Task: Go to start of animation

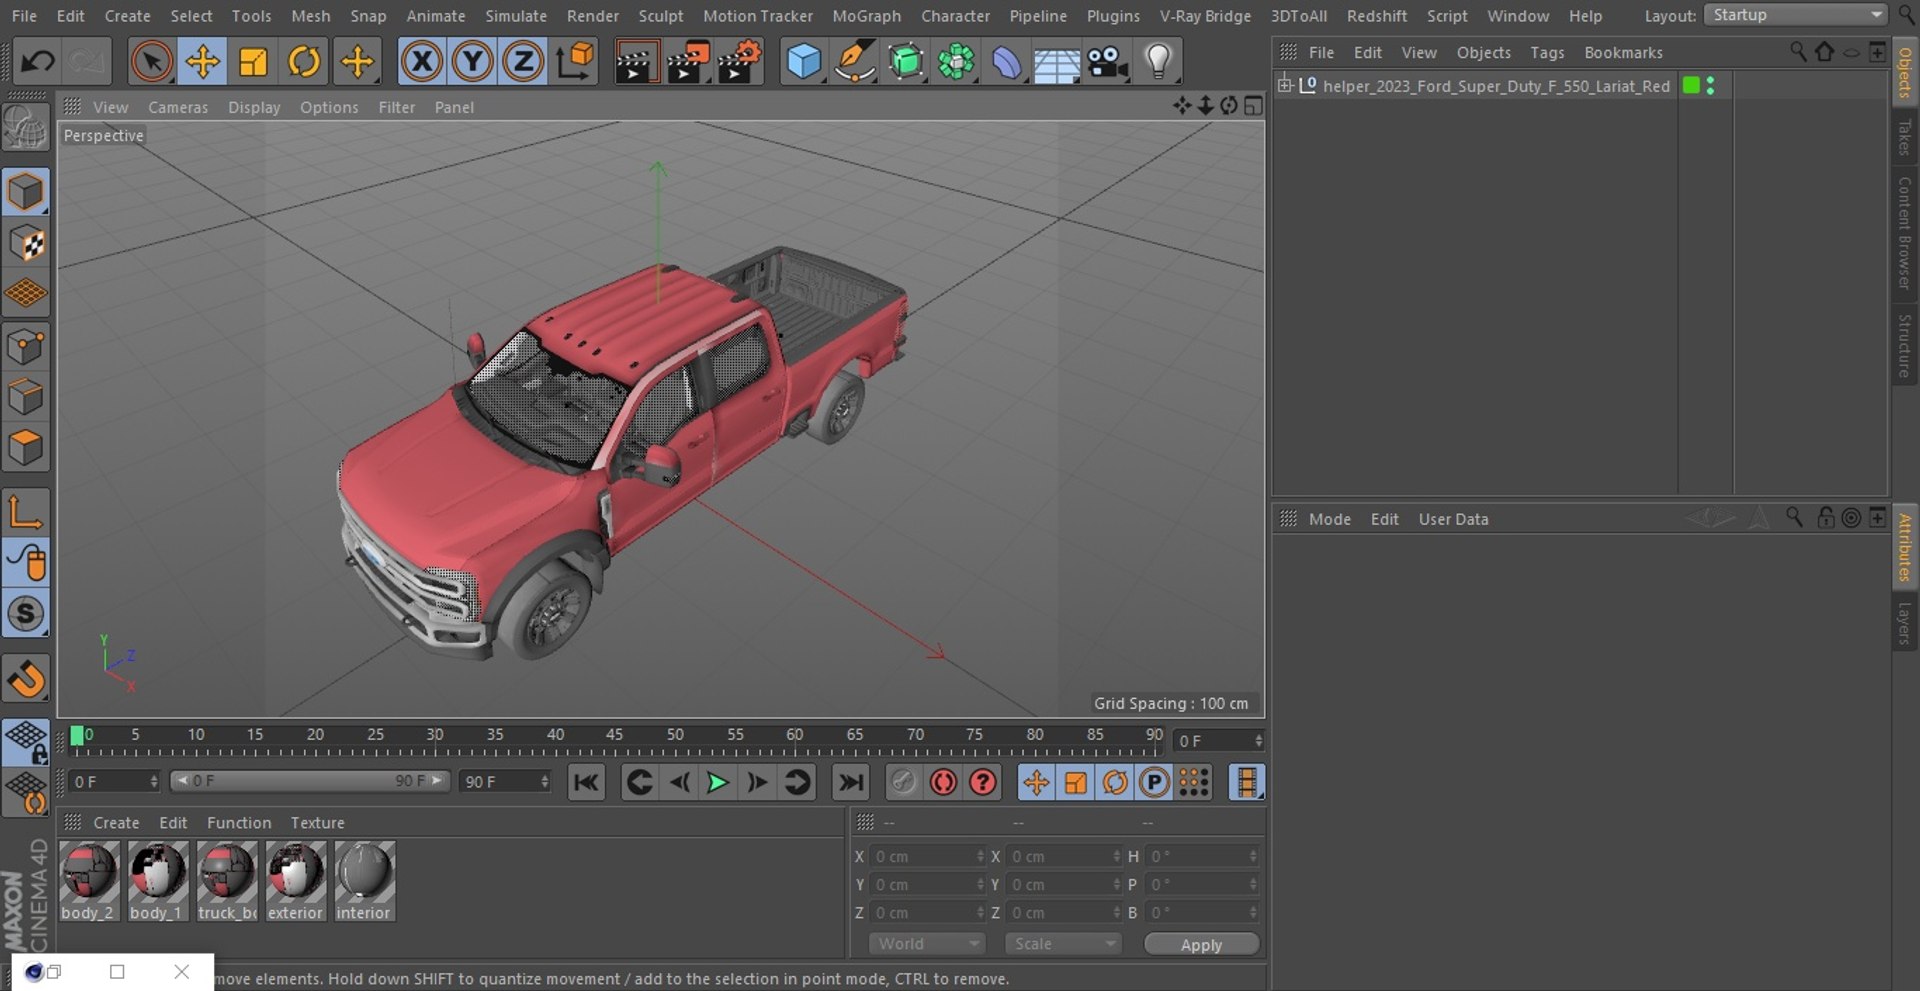Action: pos(586,782)
